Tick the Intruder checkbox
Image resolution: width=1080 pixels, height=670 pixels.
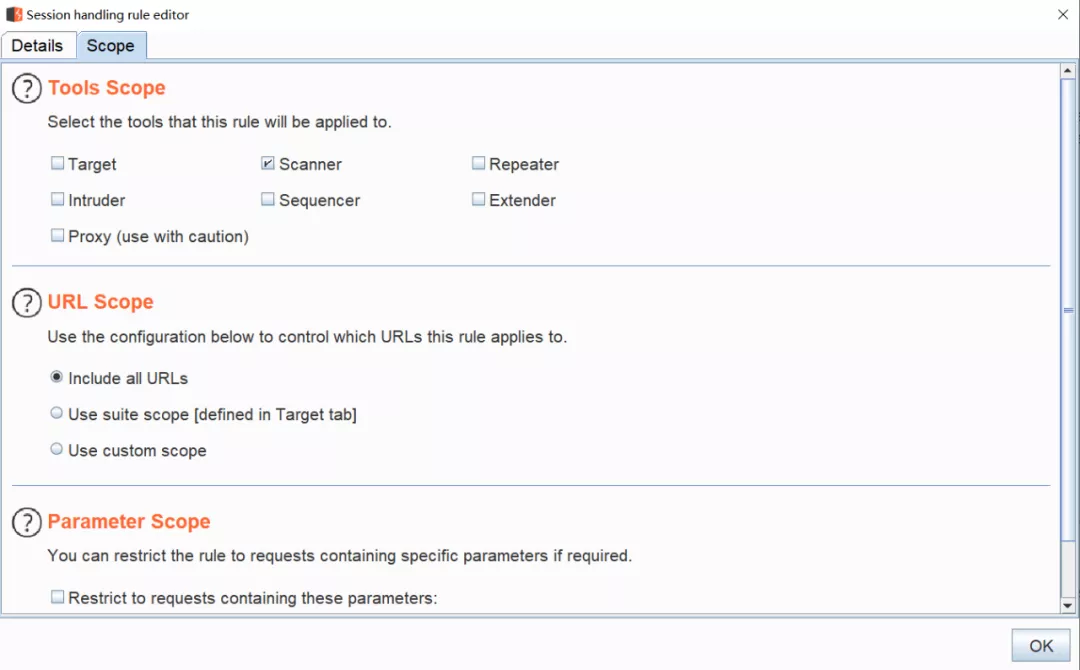57,199
